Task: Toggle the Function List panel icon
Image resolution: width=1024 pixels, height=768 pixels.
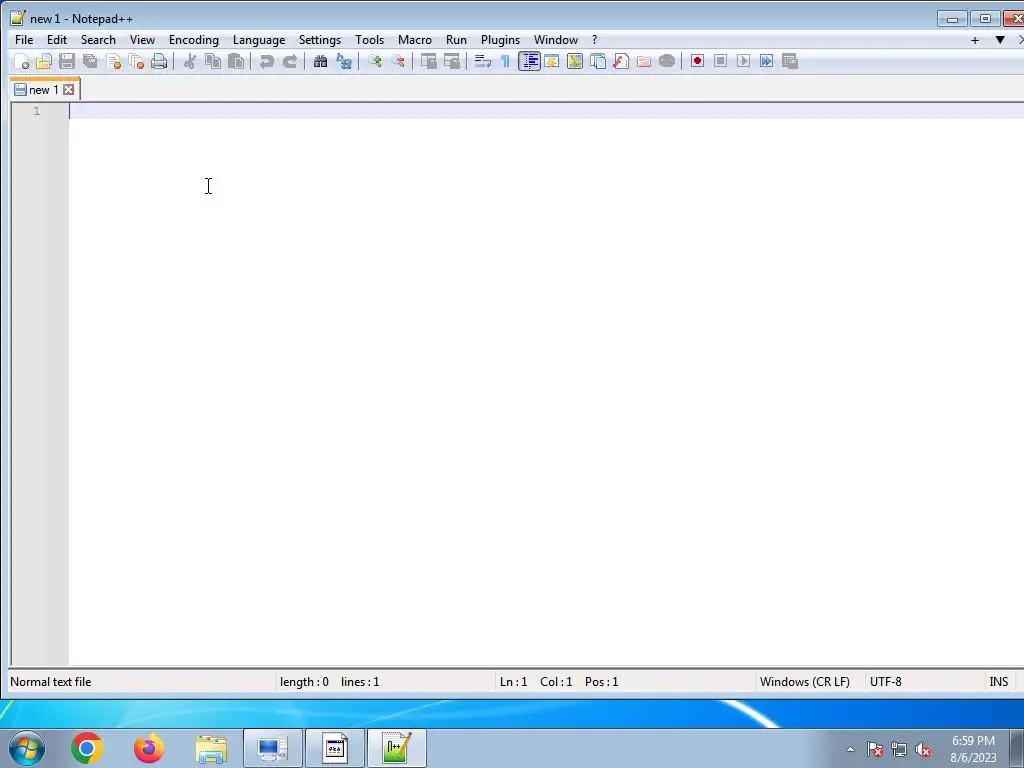Action: (x=620, y=61)
